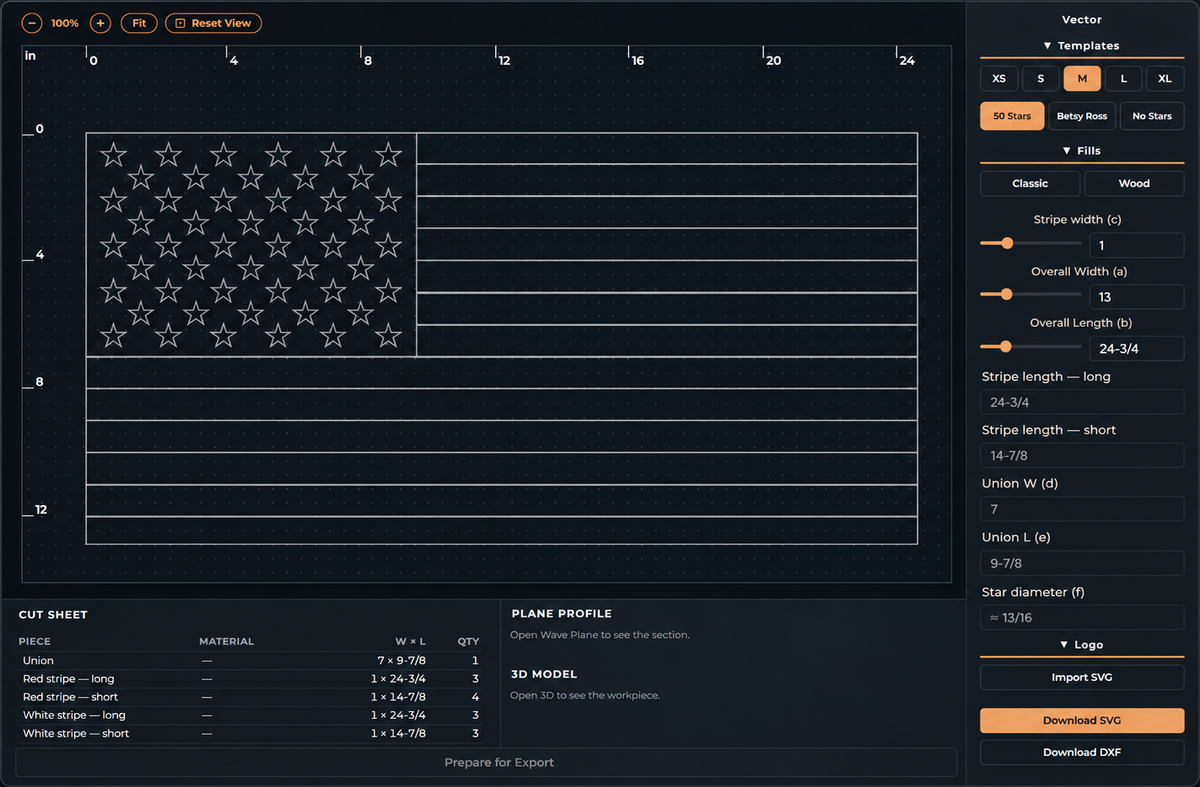
Task: Click the Vector panel title
Action: click(x=1081, y=20)
